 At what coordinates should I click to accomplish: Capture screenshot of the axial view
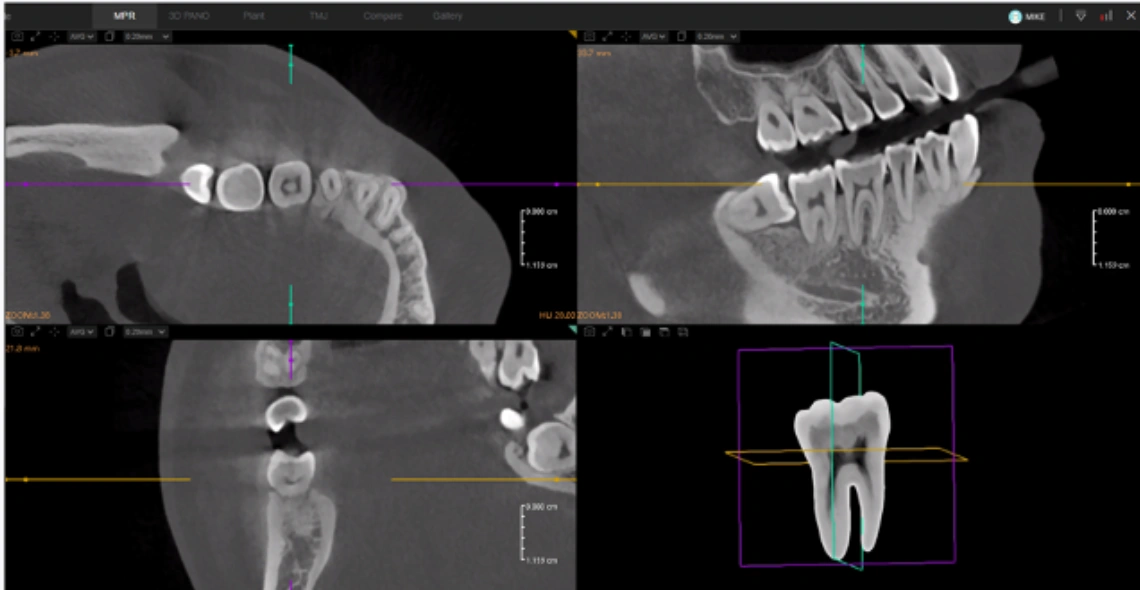tap(17, 36)
